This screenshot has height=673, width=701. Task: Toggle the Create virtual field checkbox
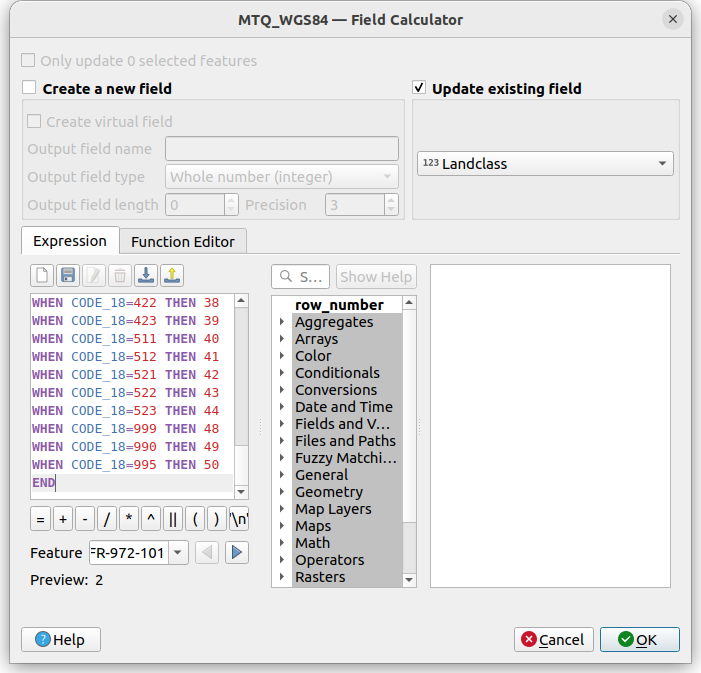click(x=34, y=121)
